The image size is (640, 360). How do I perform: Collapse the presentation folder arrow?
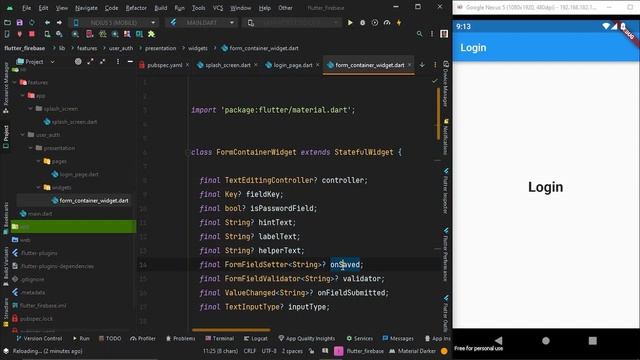tap(30, 148)
